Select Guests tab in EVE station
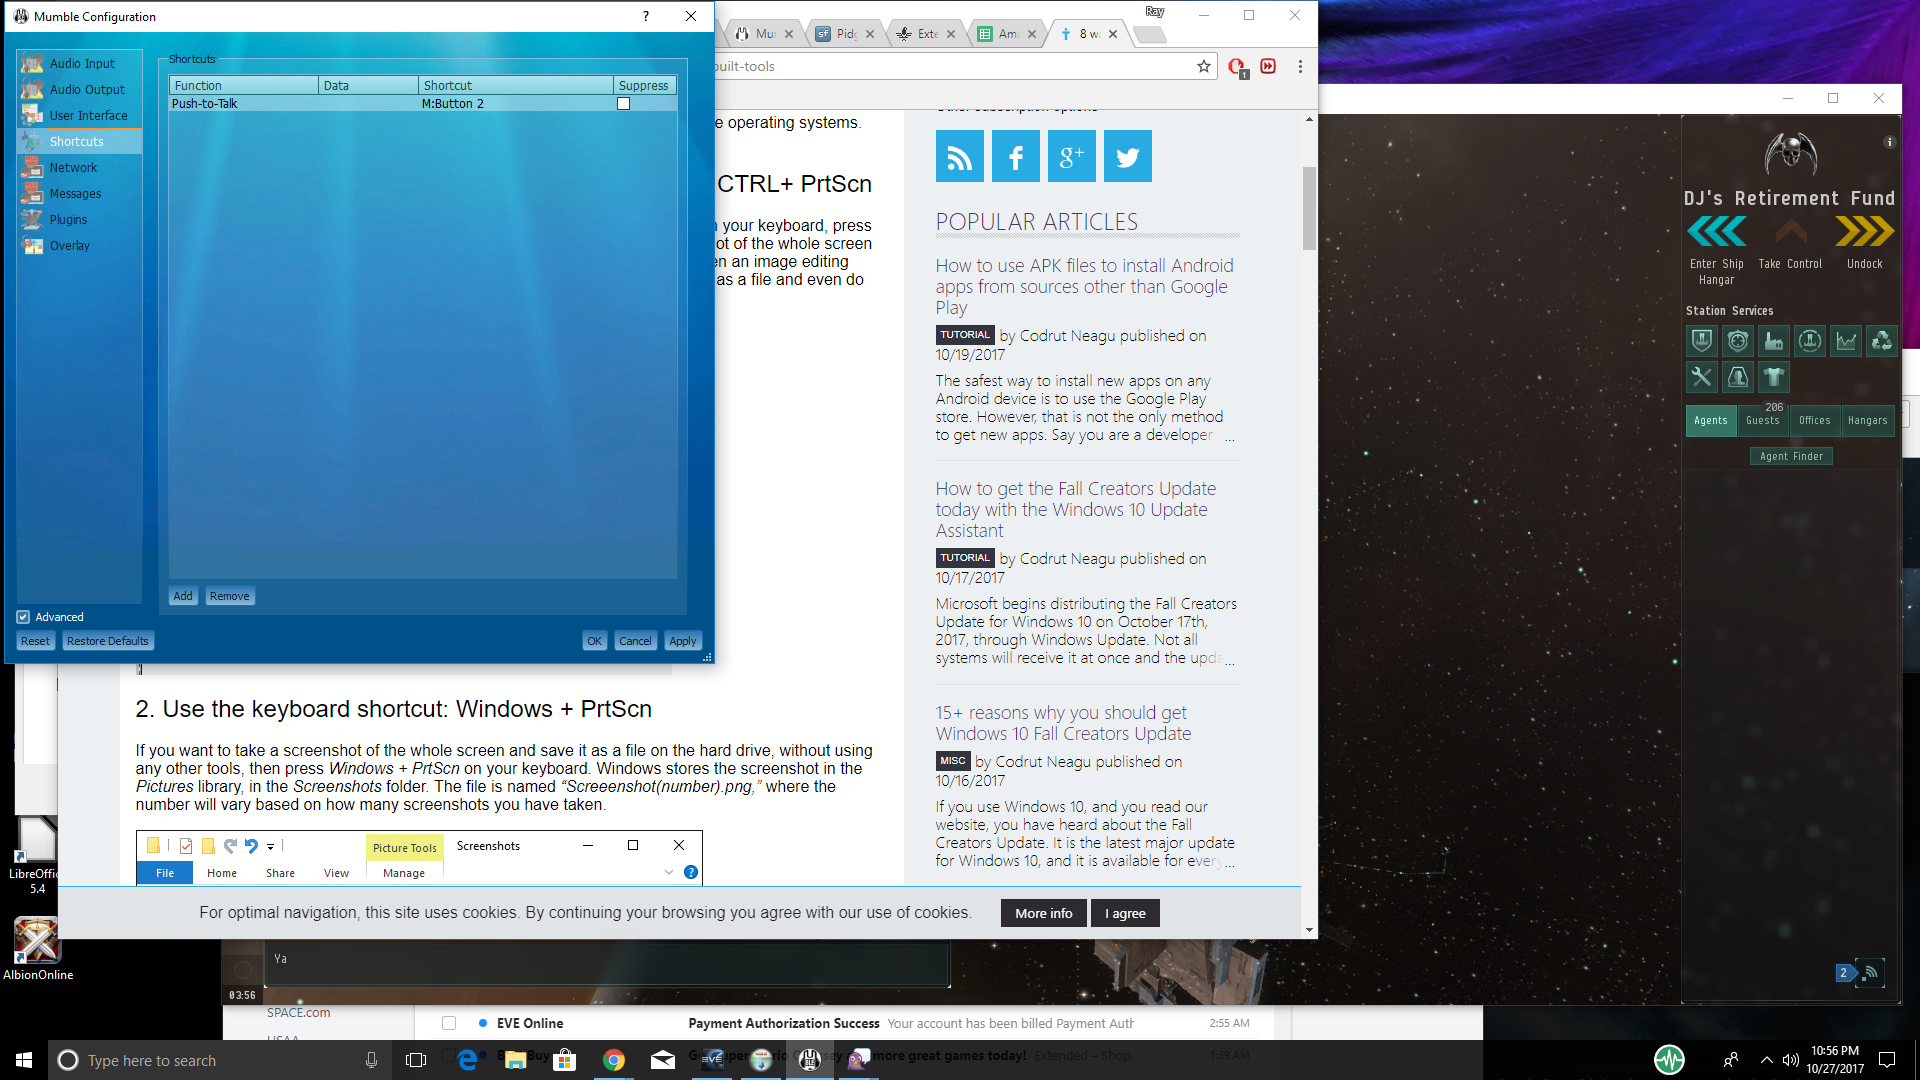 [x=1762, y=420]
